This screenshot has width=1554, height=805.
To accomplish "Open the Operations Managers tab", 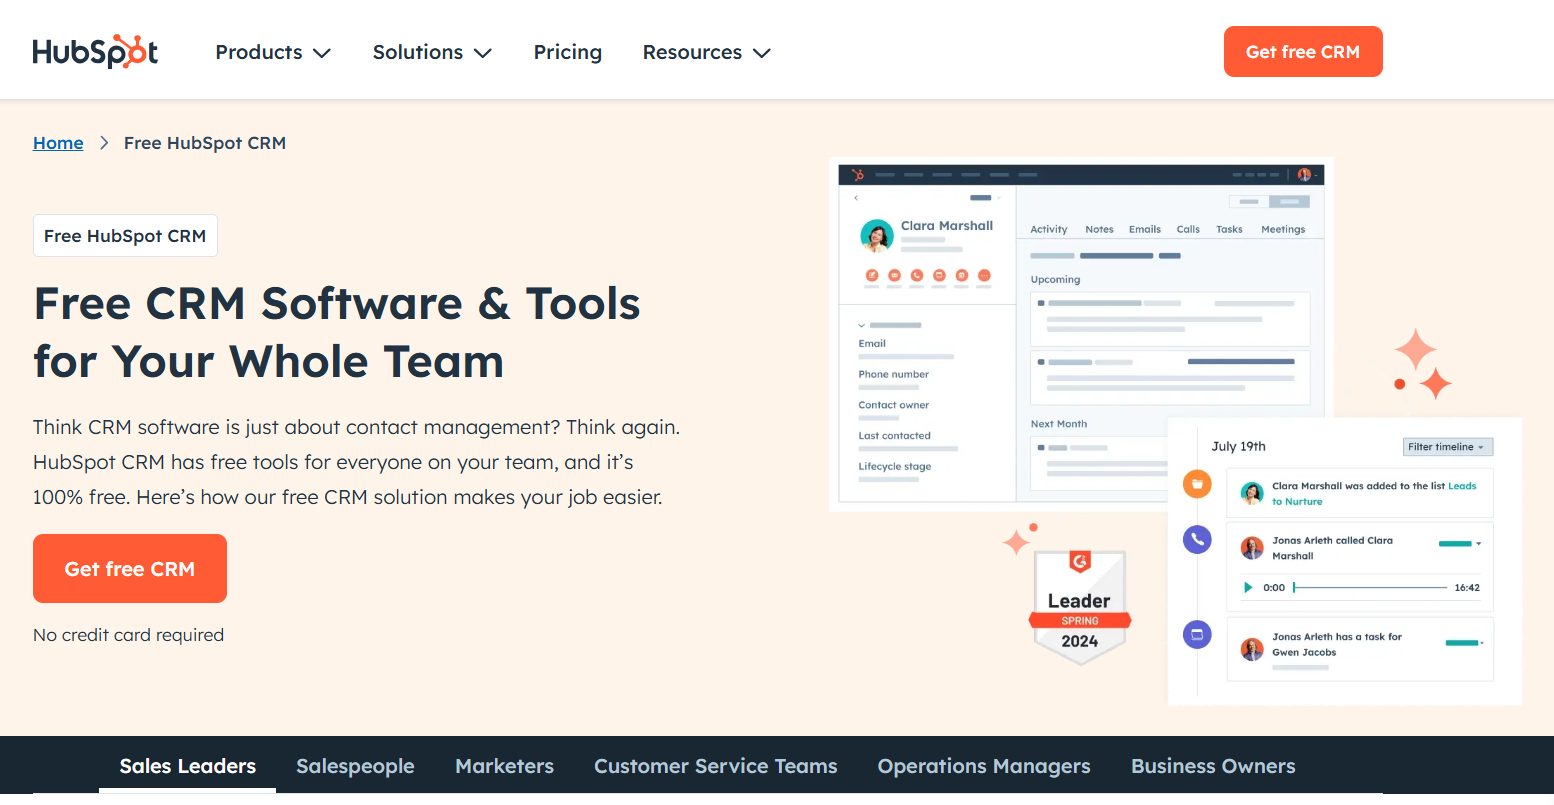I will point(984,766).
